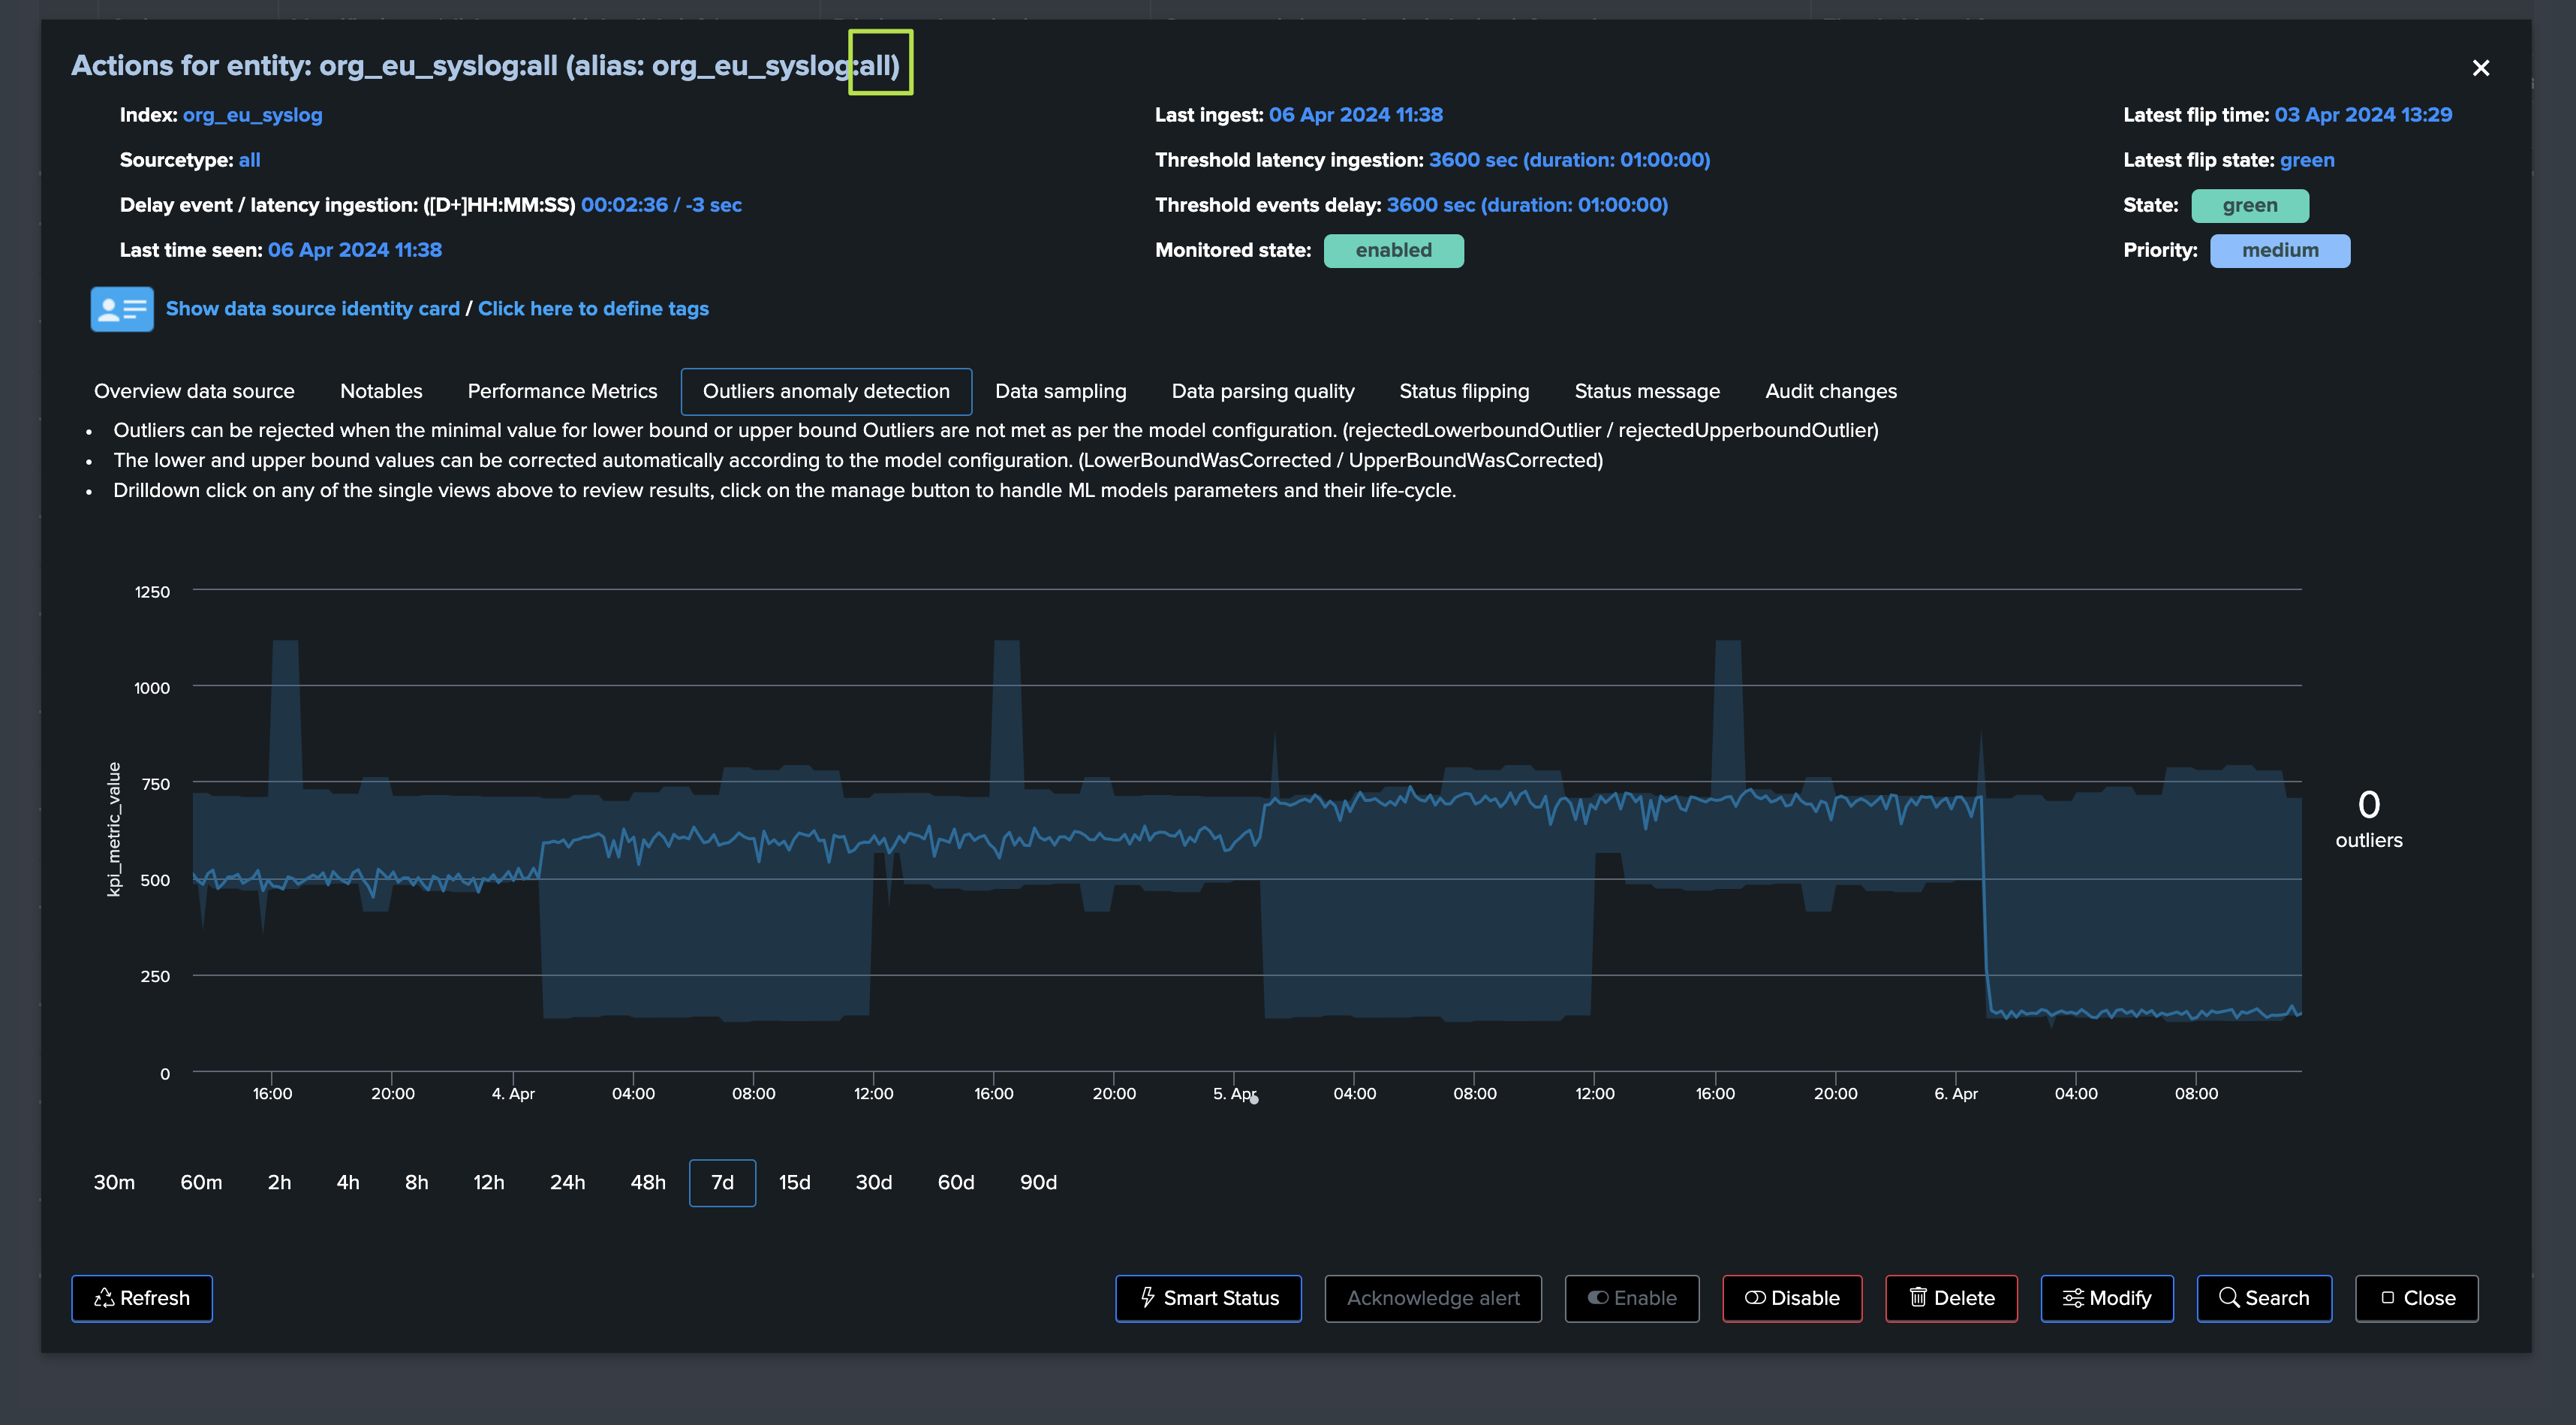2576x1425 pixels.
Task: Click the Refresh button
Action: [x=142, y=1298]
